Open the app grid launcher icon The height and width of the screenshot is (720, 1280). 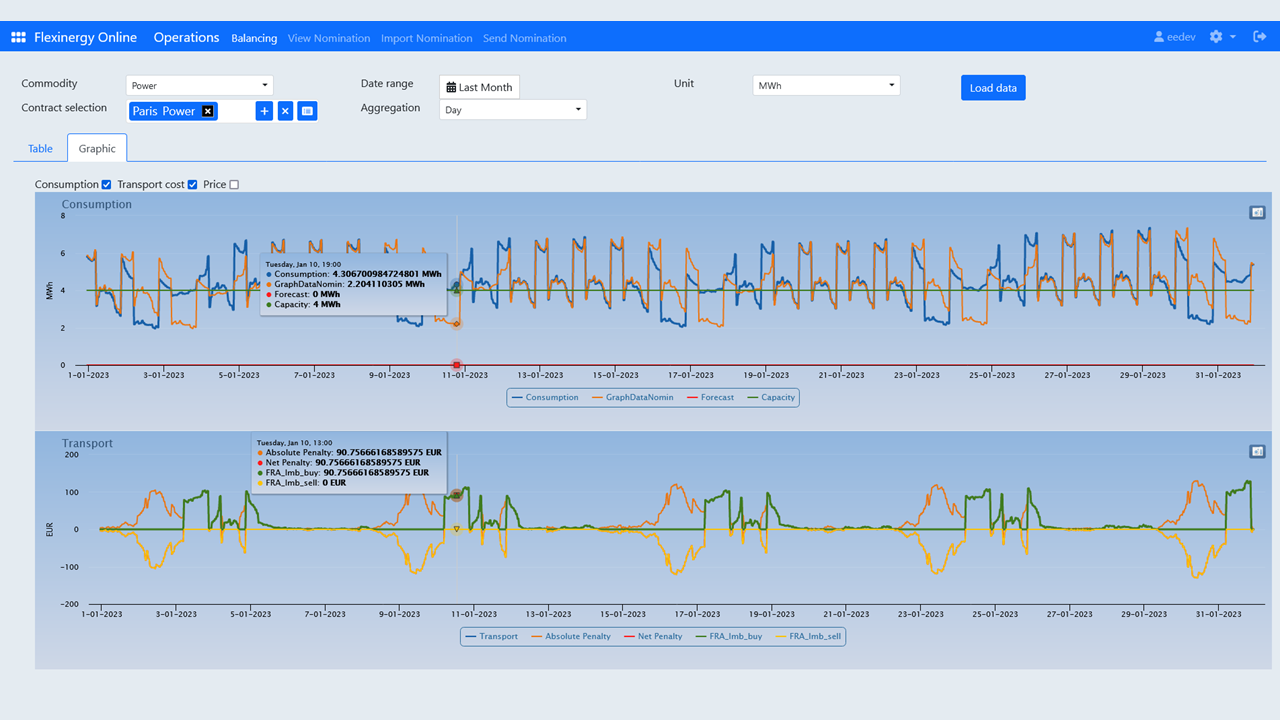tap(18, 38)
